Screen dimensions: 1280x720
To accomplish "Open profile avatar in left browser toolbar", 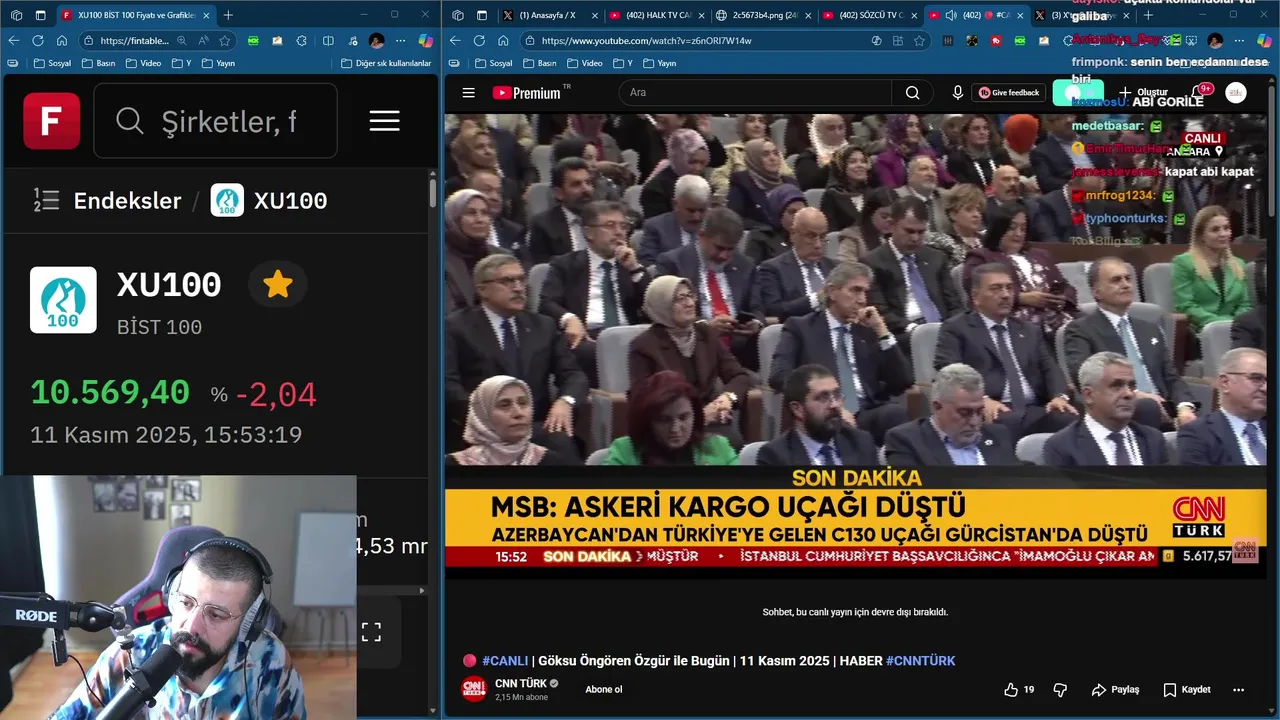I will pos(376,41).
